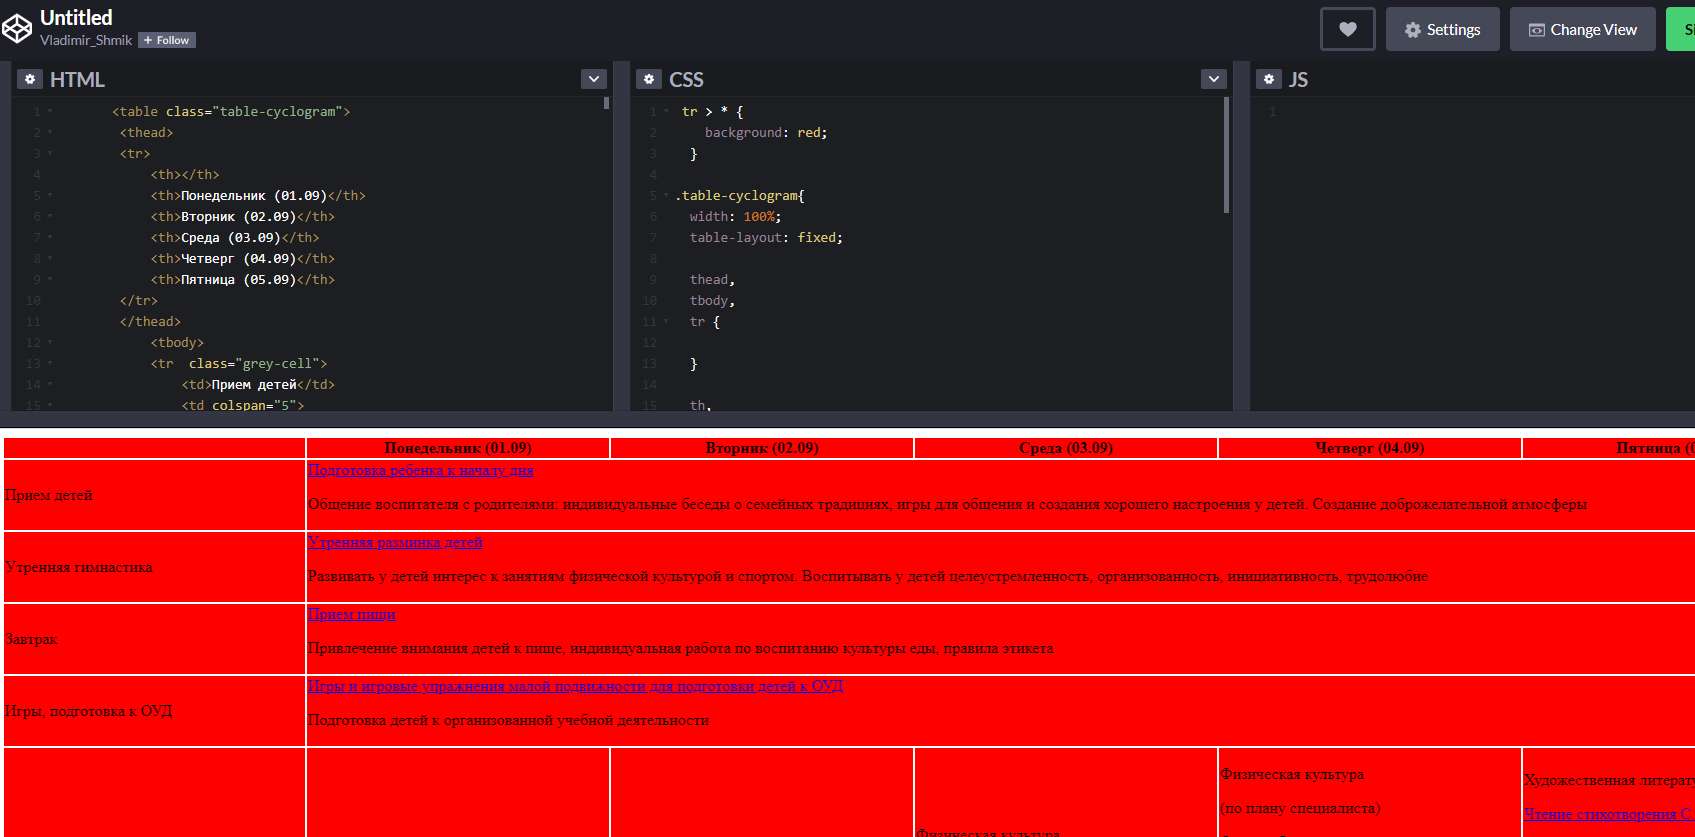
Task: Fold the tr selector block in CSS
Action: click(x=666, y=112)
